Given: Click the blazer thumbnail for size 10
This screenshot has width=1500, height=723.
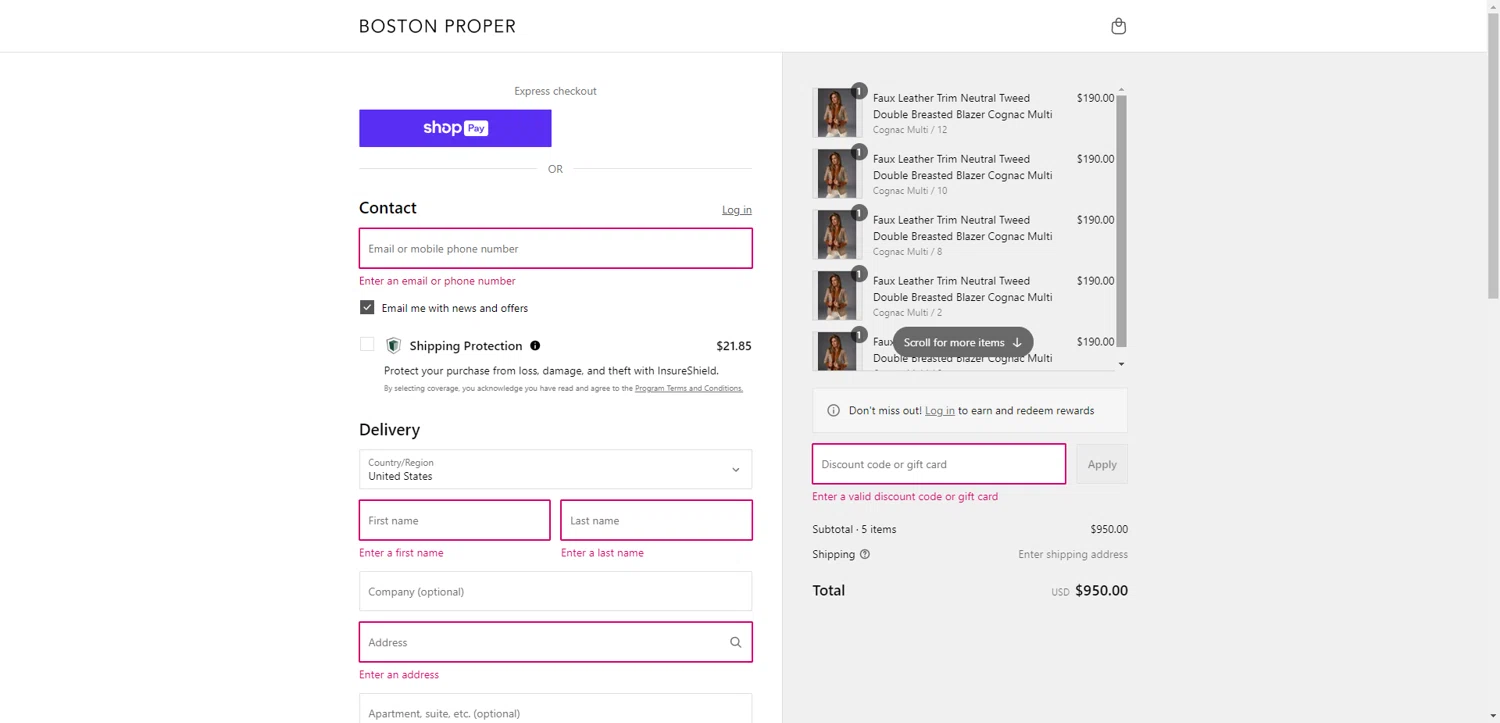Looking at the screenshot, I should coord(836,174).
